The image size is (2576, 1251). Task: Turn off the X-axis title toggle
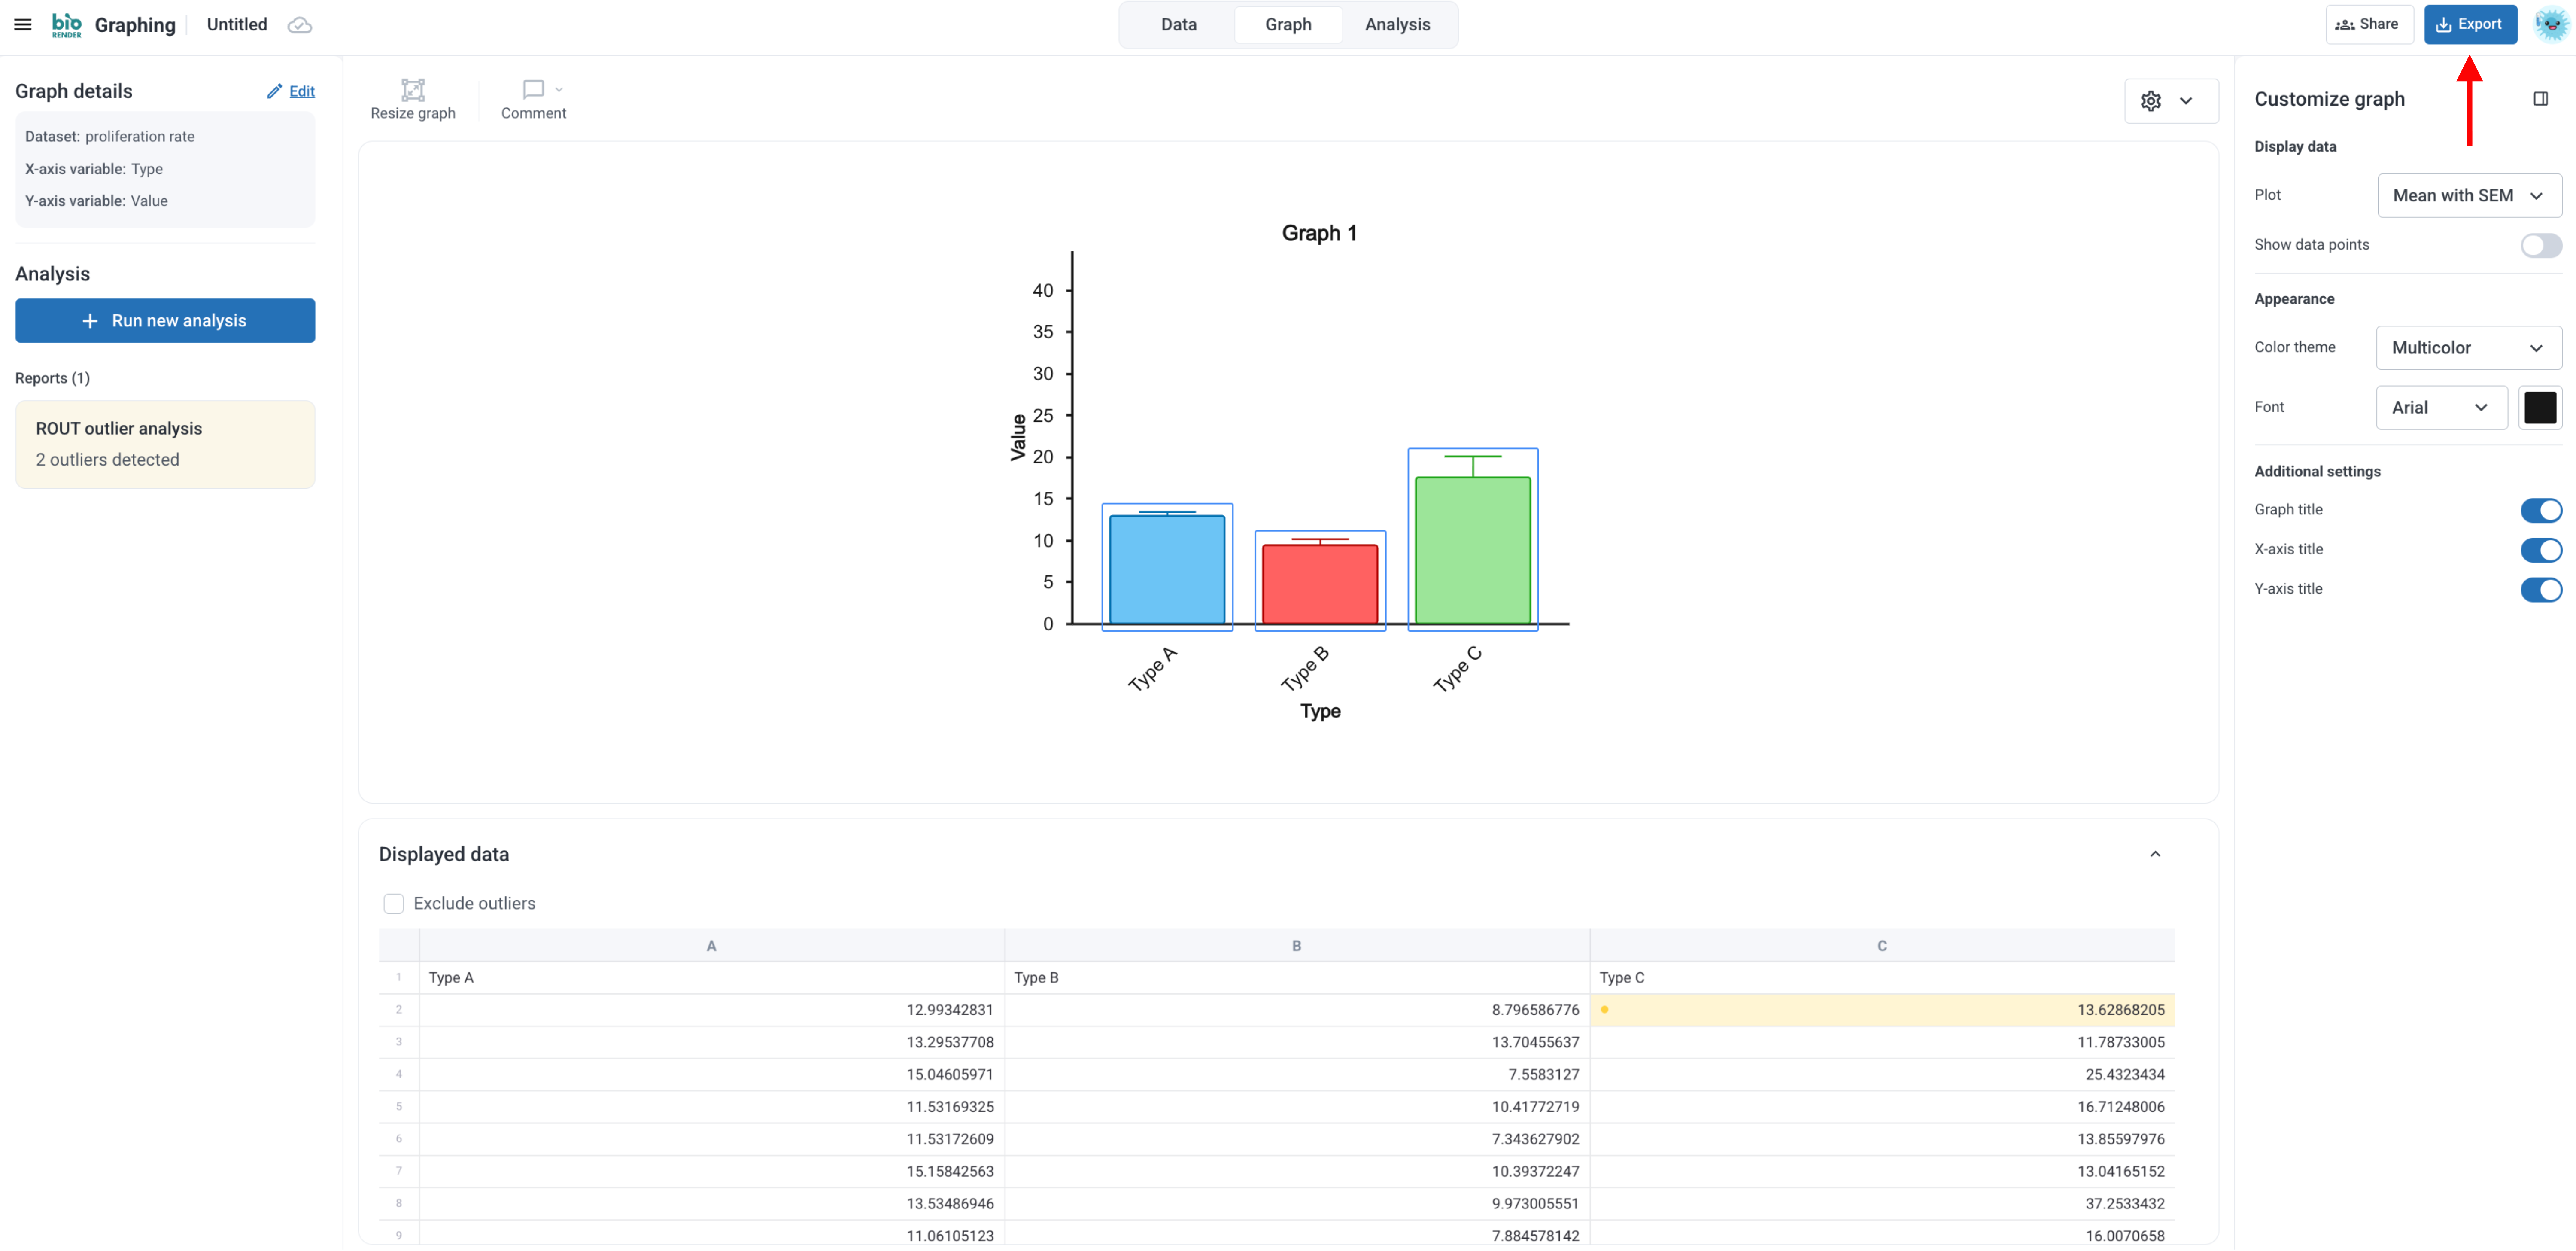[2540, 550]
